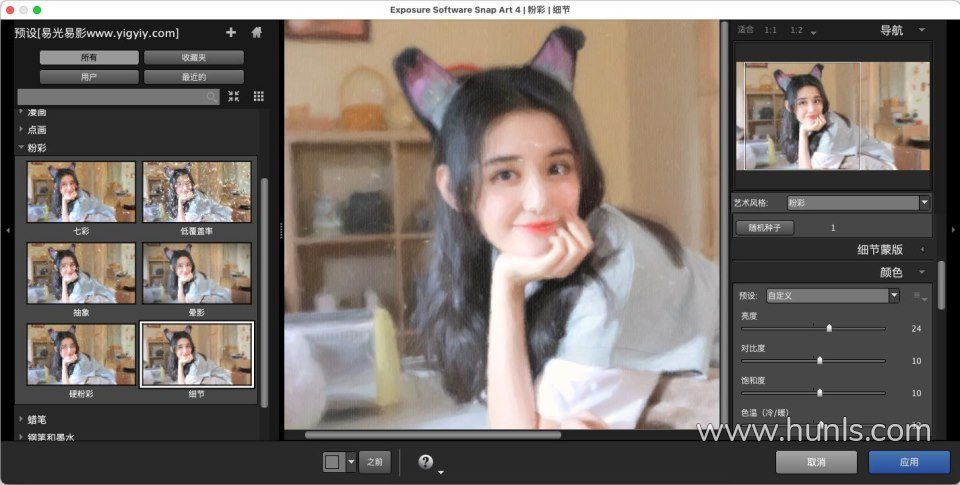960x485 pixels.
Task: Select the 抽象 preset thumbnail
Action: pyautogui.click(x=81, y=273)
